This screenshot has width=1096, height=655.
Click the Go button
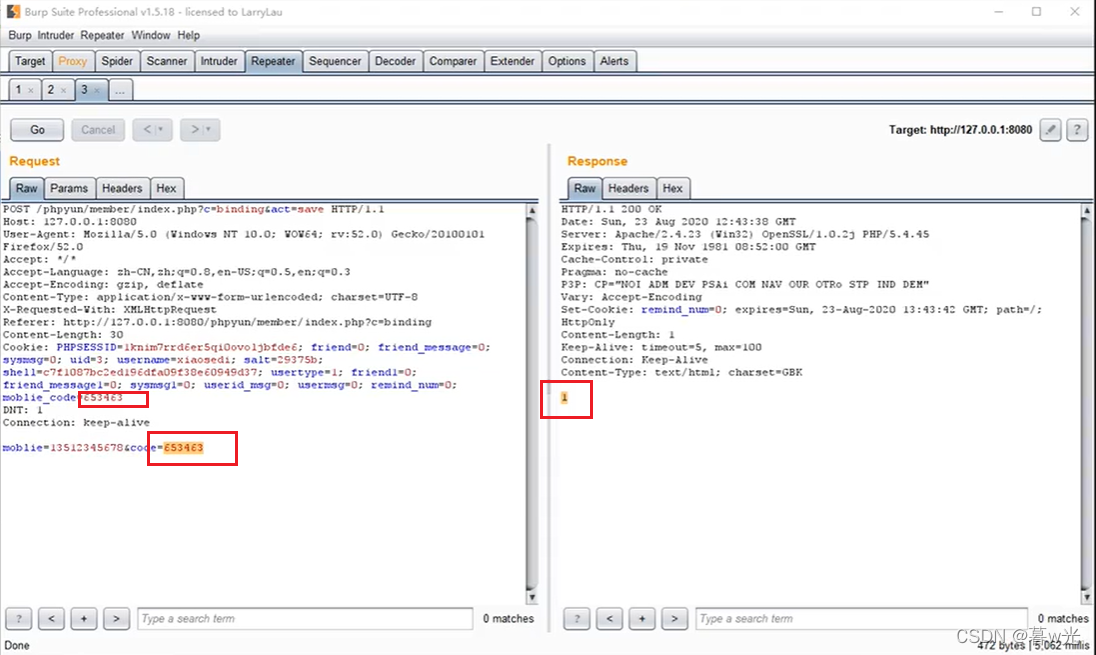pos(37,129)
